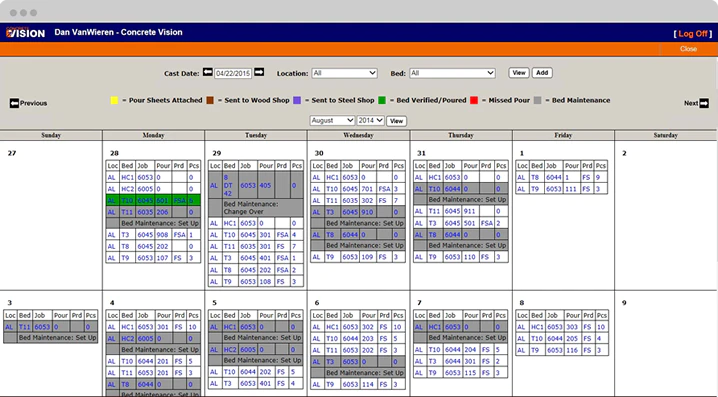Click the Concrete Vision logo
The image size is (718, 397).
tap(26, 33)
